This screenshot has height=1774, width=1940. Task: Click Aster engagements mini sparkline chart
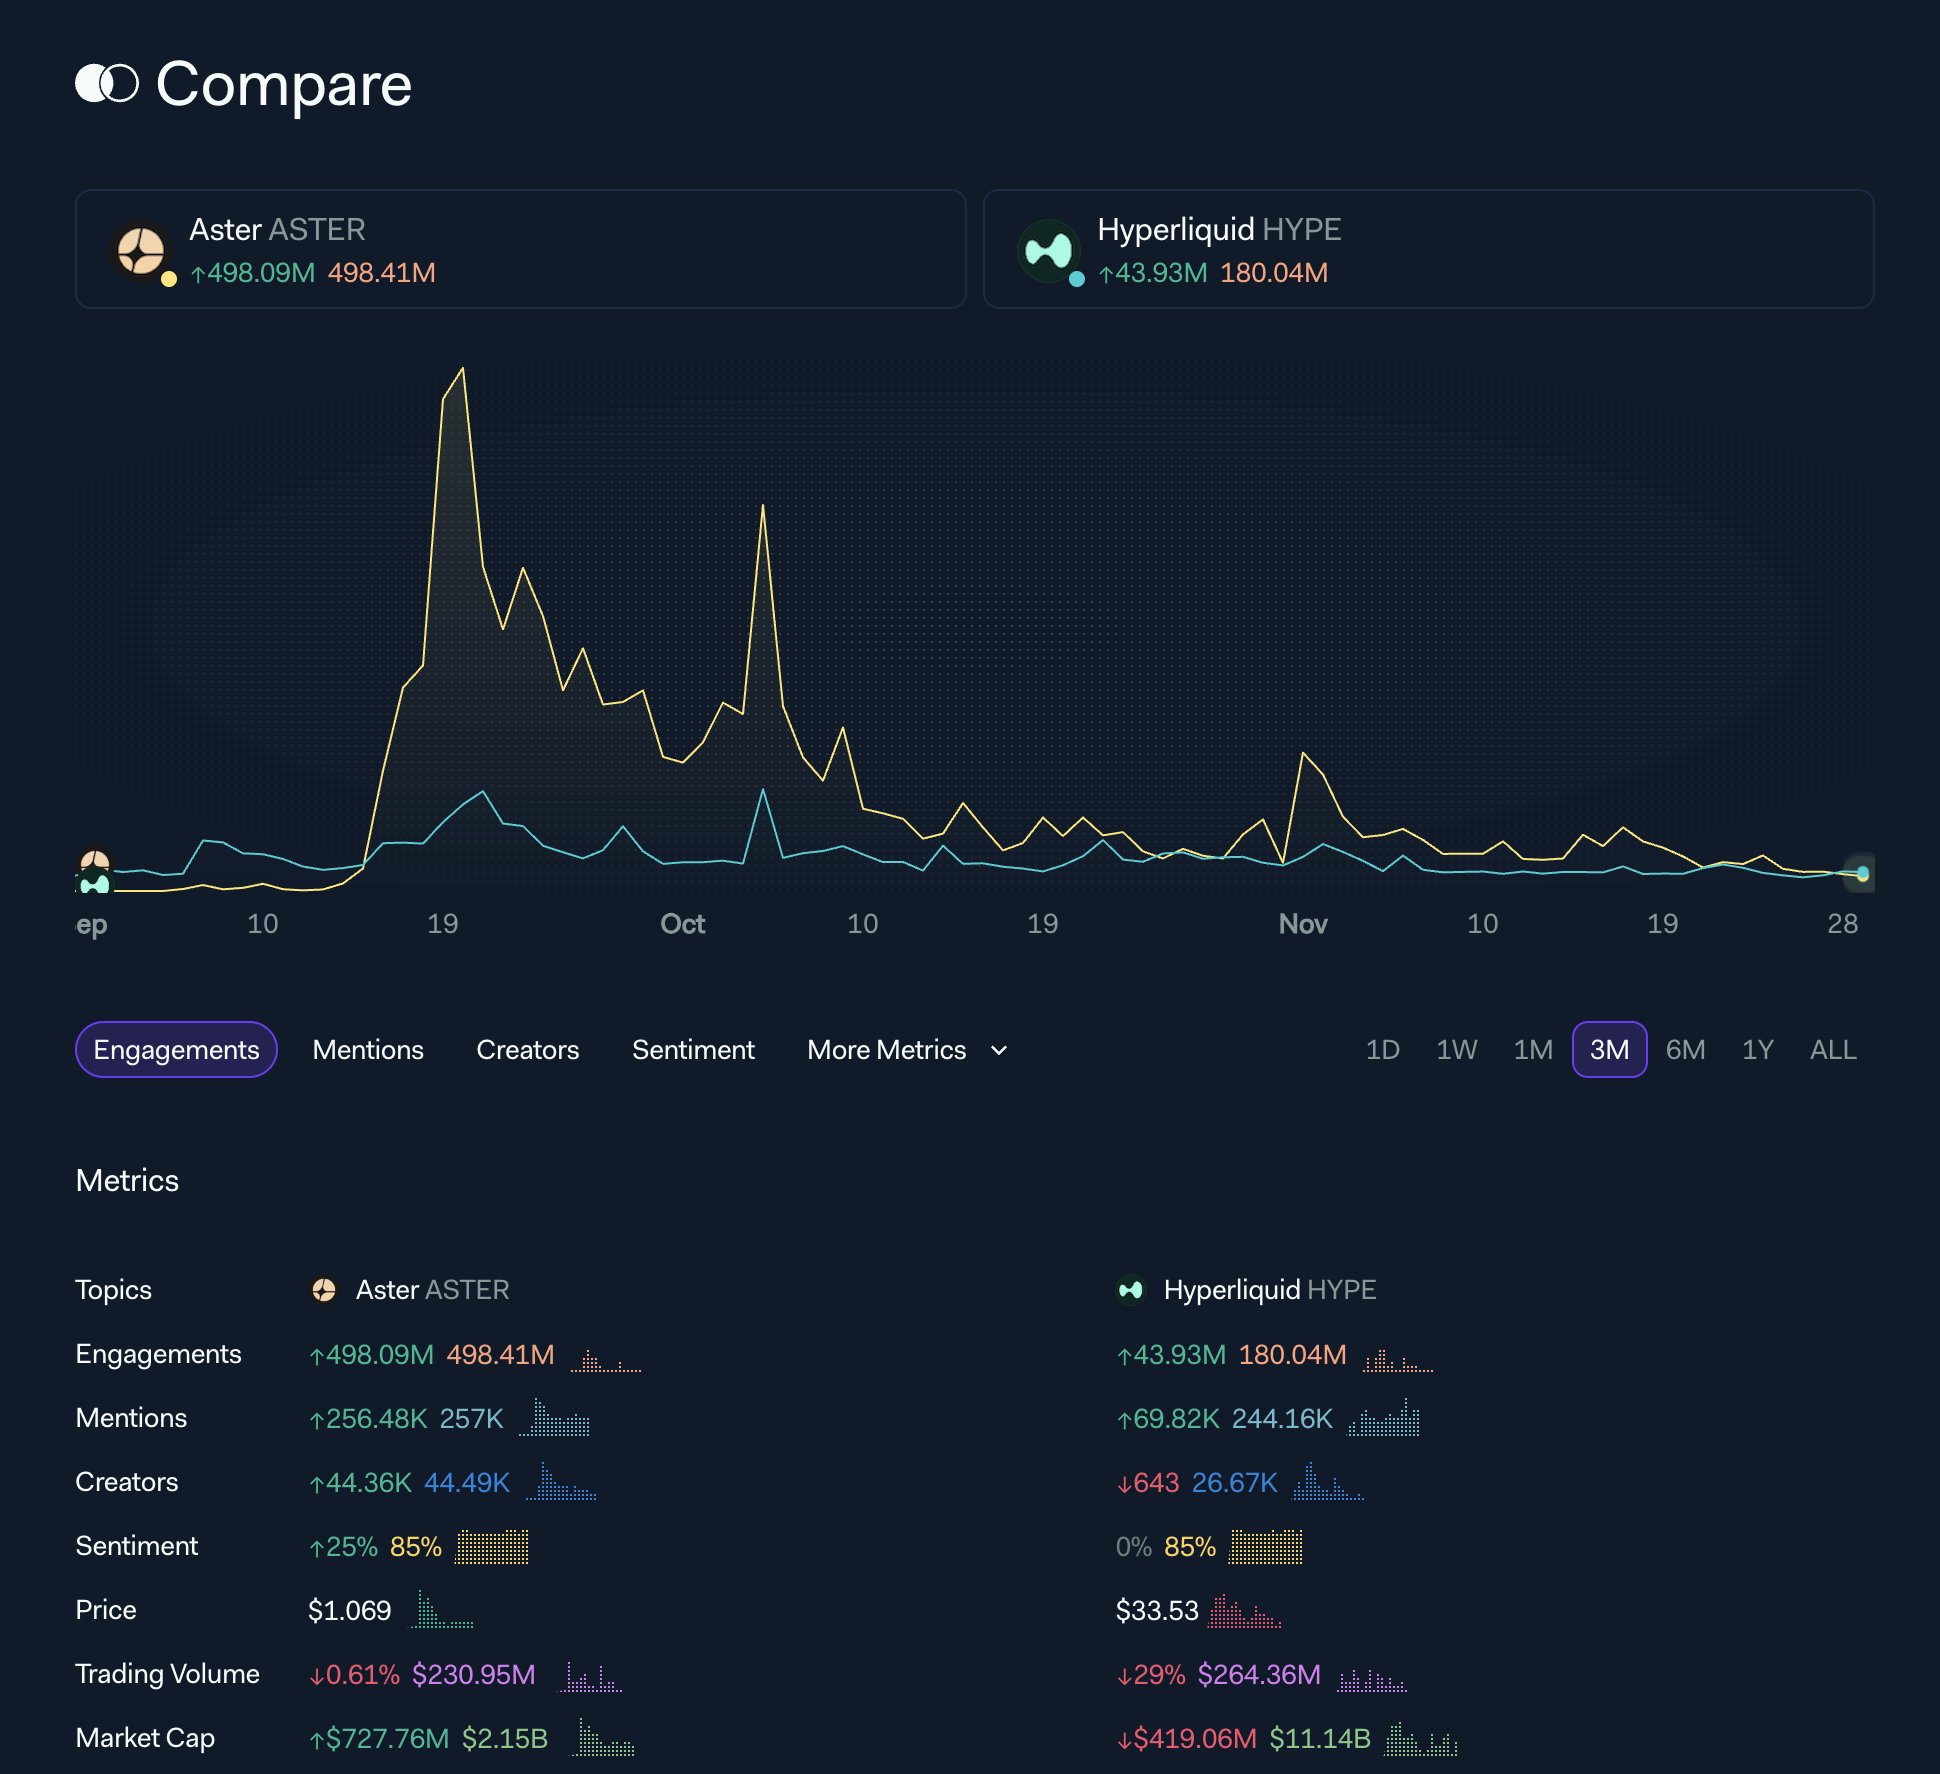606,1360
